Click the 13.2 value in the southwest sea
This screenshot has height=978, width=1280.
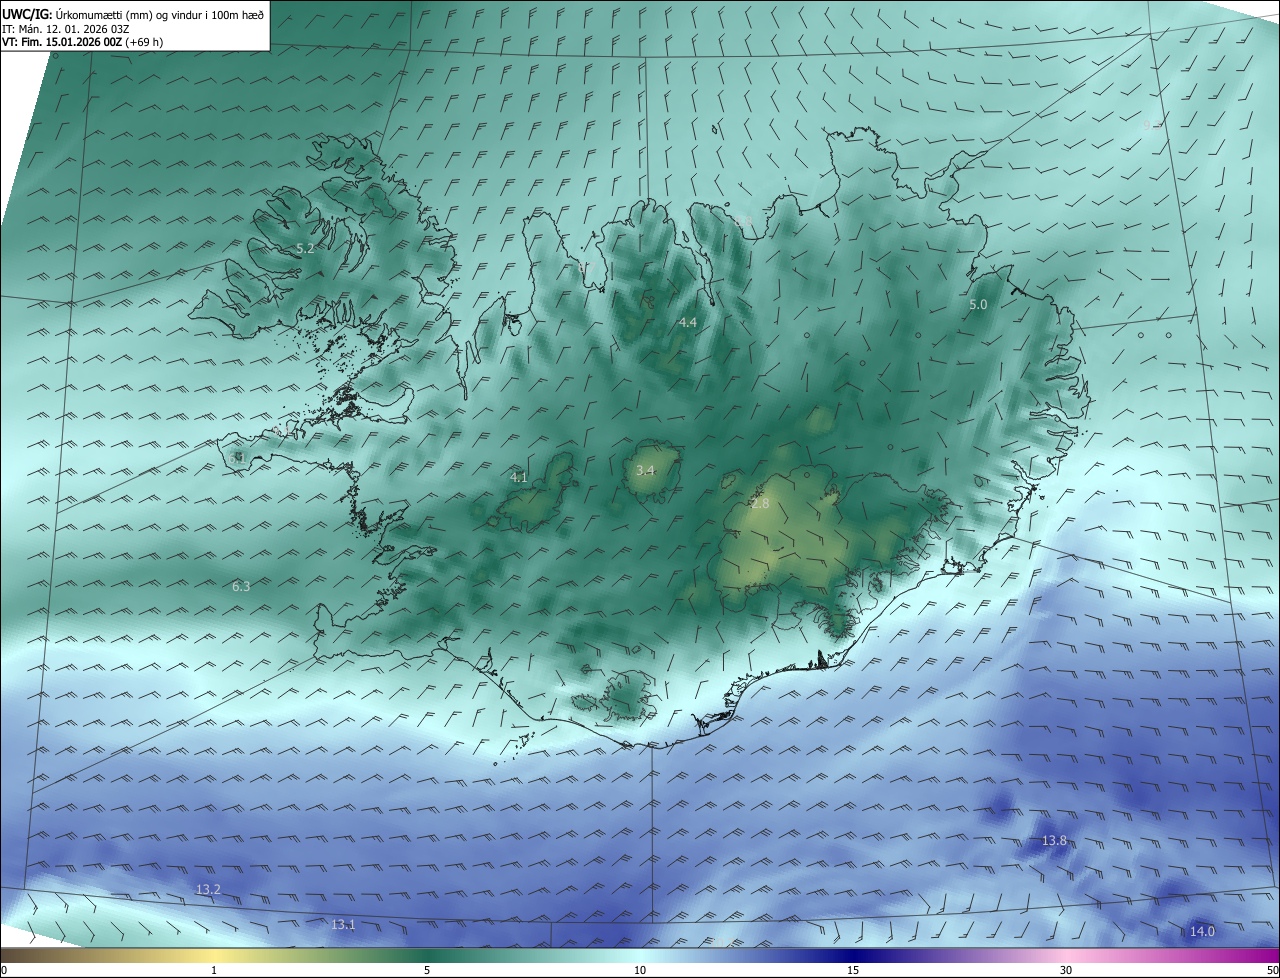(x=208, y=889)
